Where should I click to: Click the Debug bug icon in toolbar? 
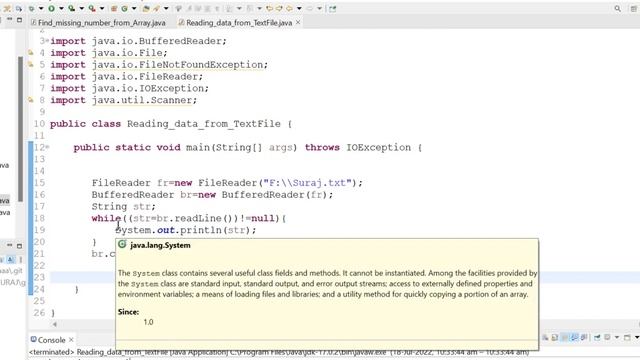[32, 8]
